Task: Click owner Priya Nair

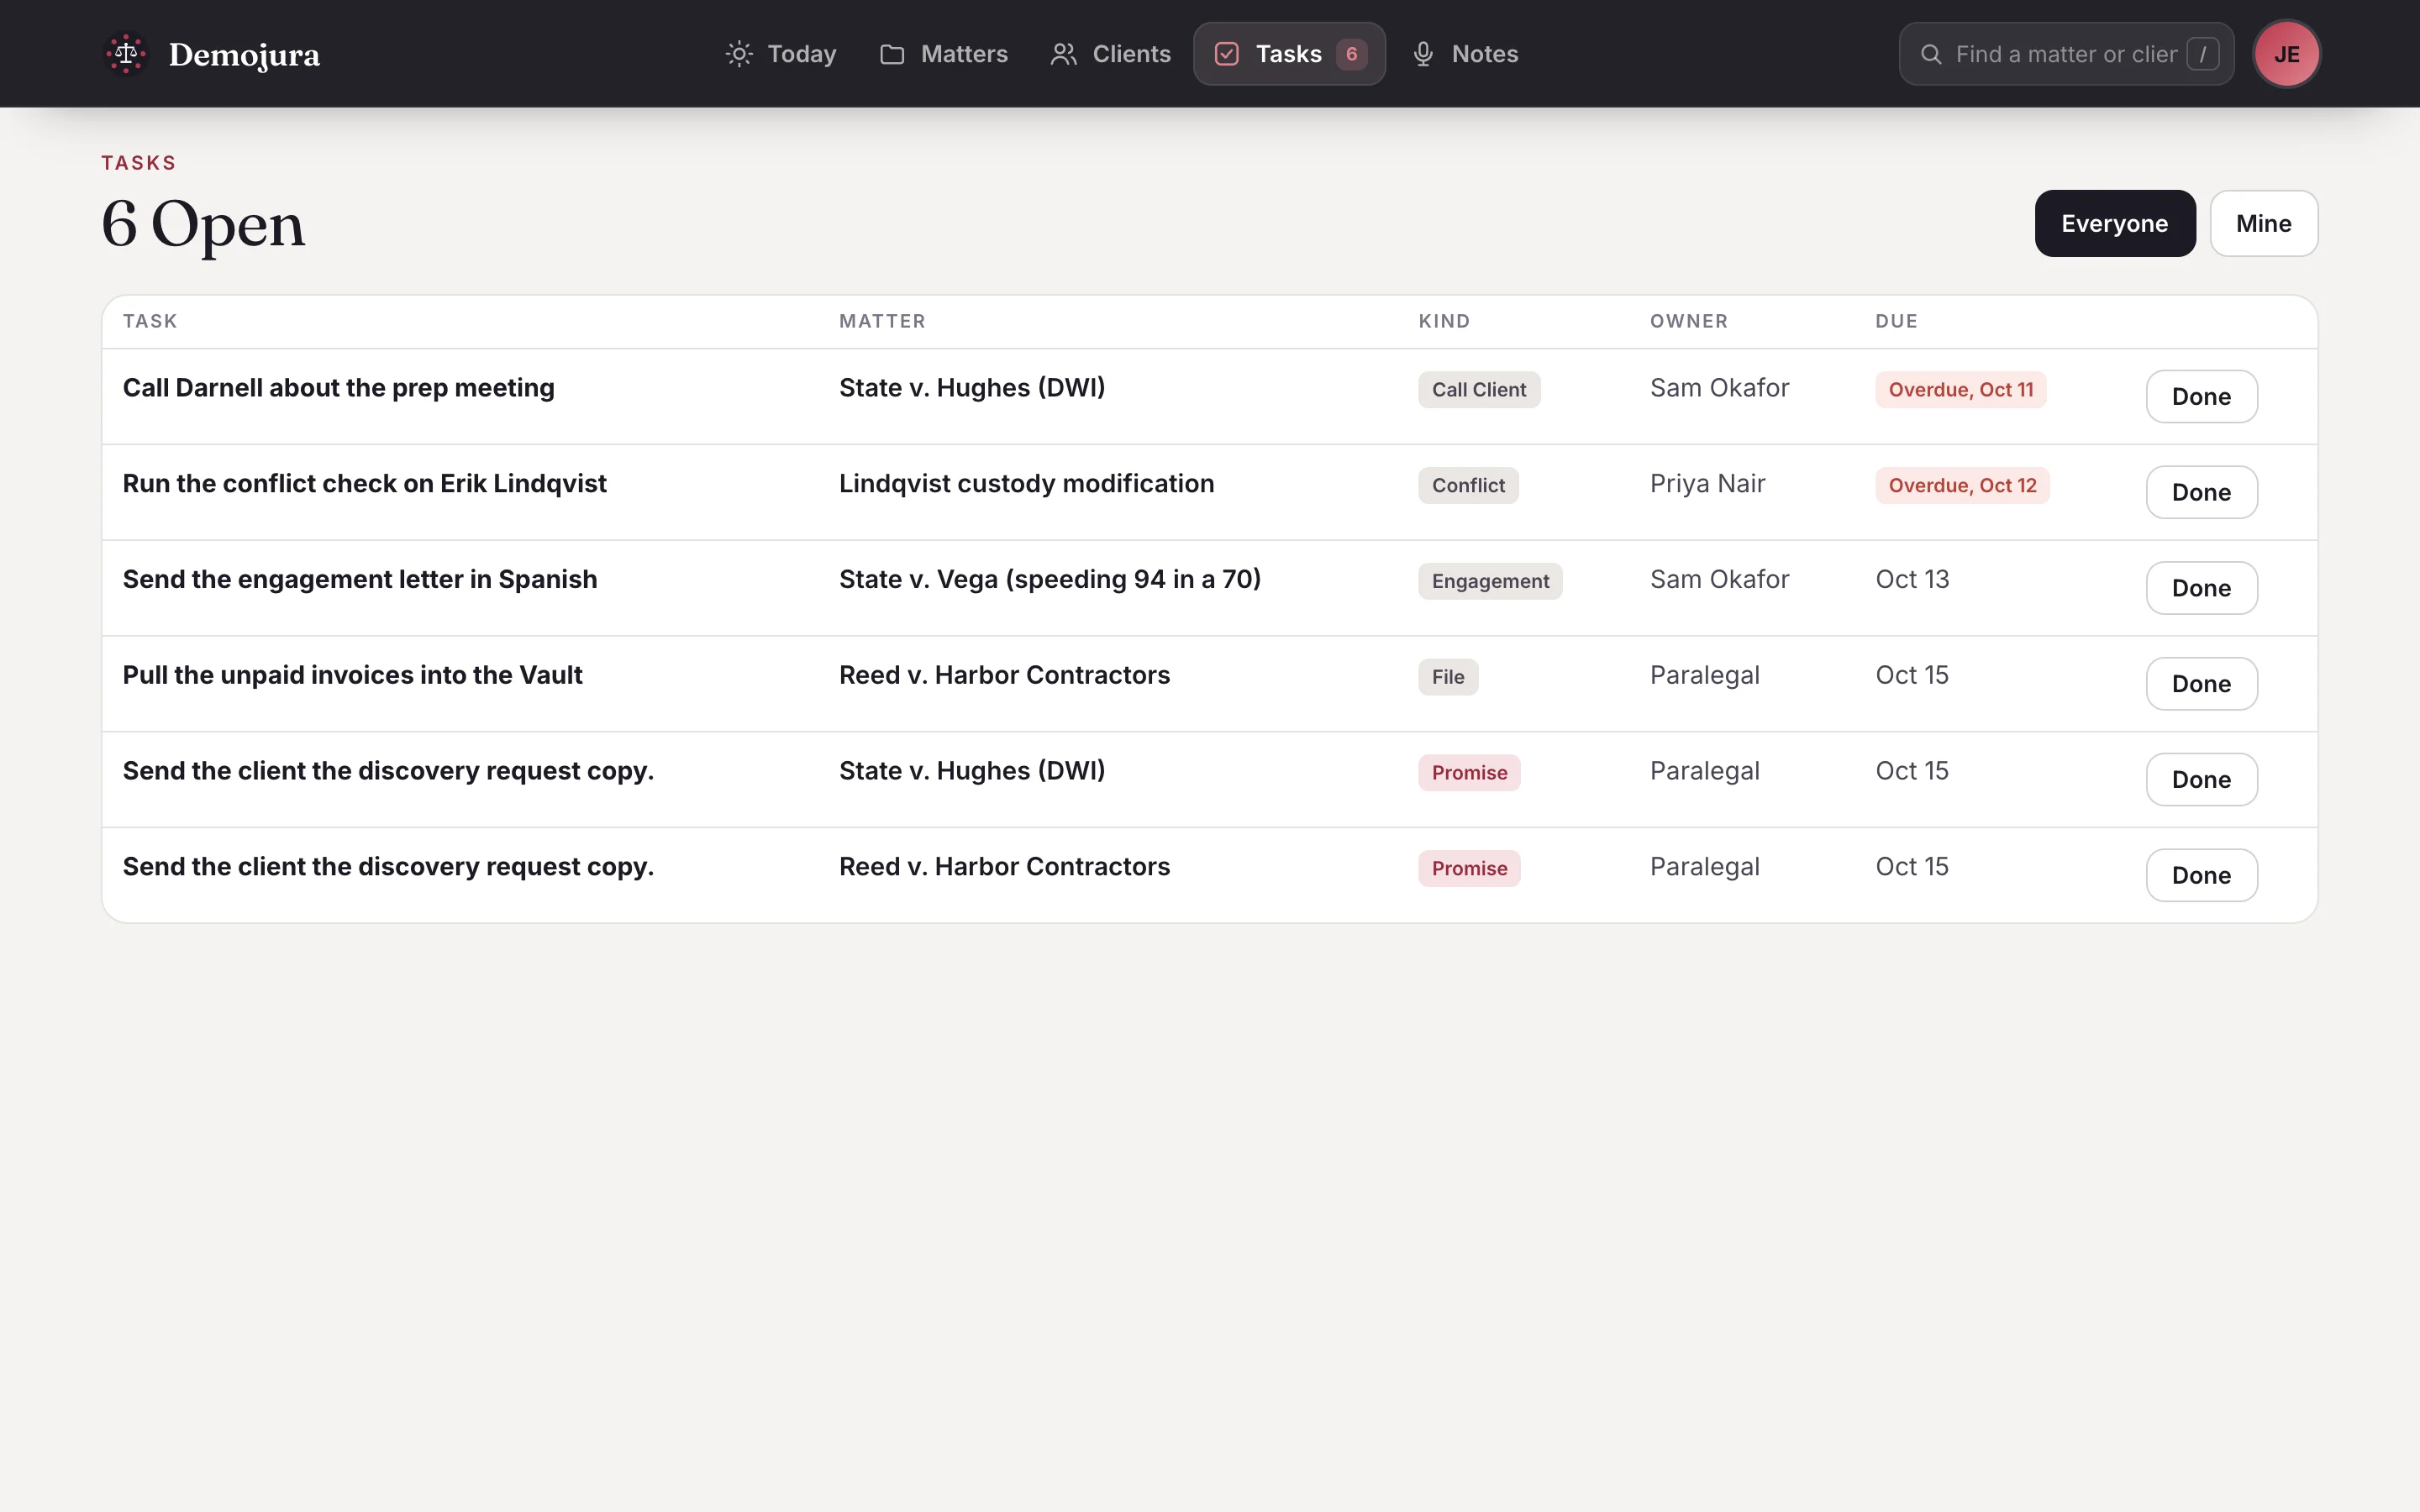Action: (1707, 484)
